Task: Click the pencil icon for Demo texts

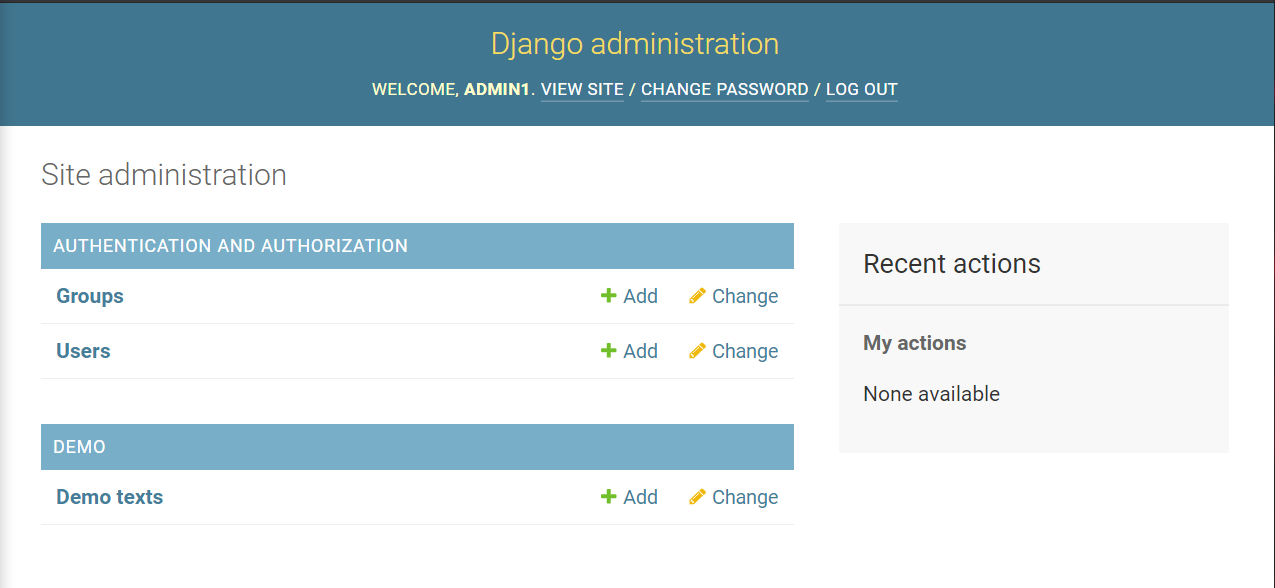Action: 698,497
